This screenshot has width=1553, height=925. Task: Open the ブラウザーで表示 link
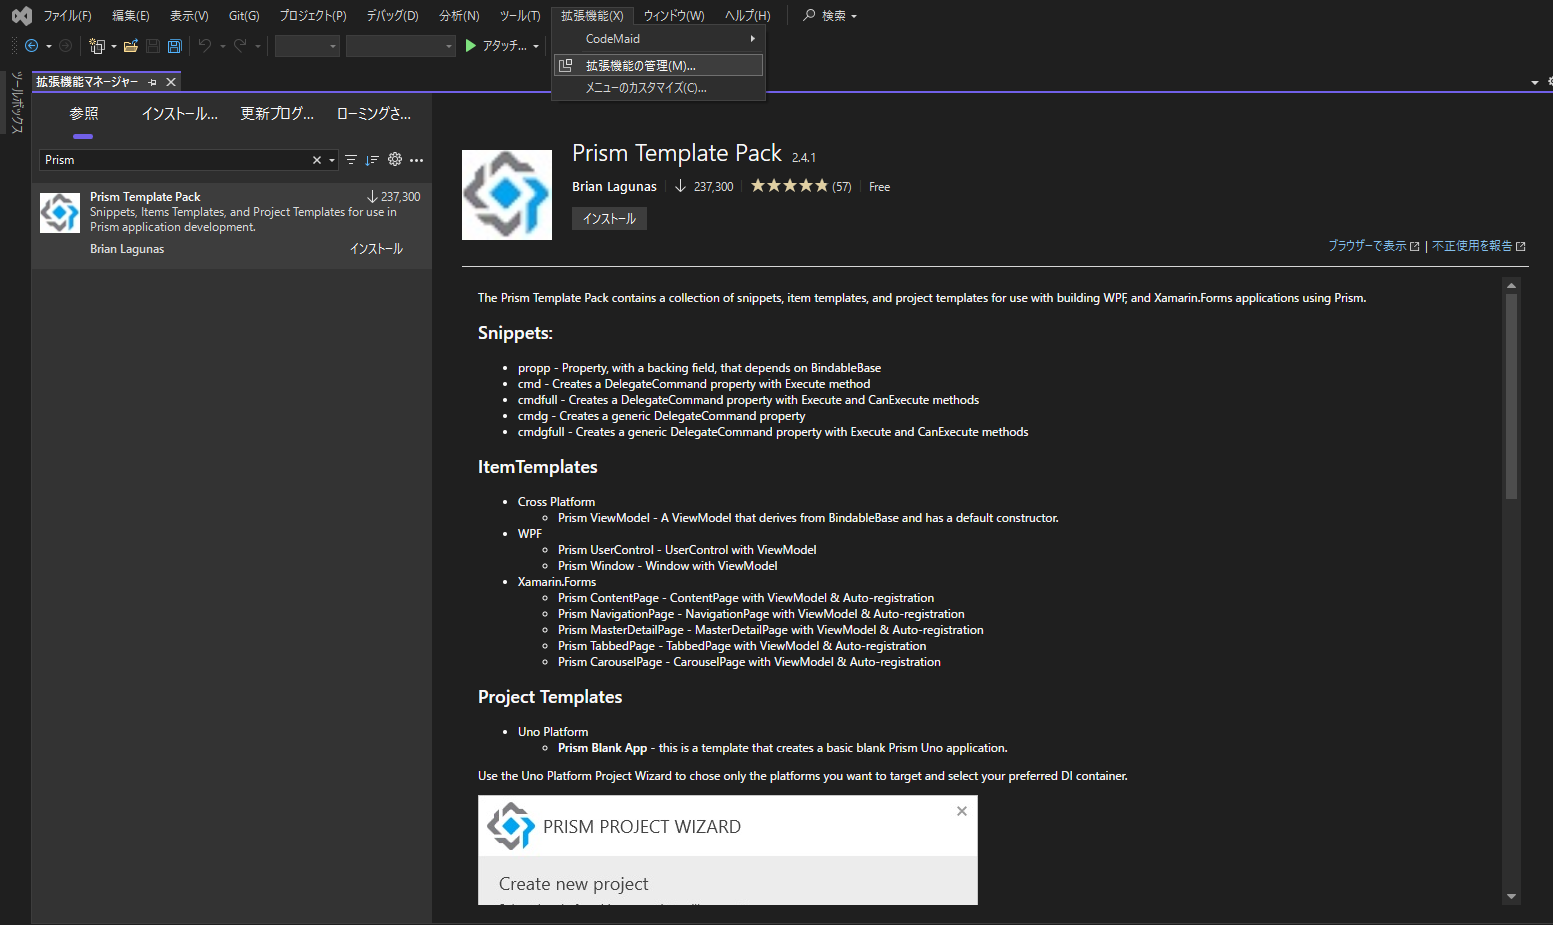click(x=1373, y=246)
